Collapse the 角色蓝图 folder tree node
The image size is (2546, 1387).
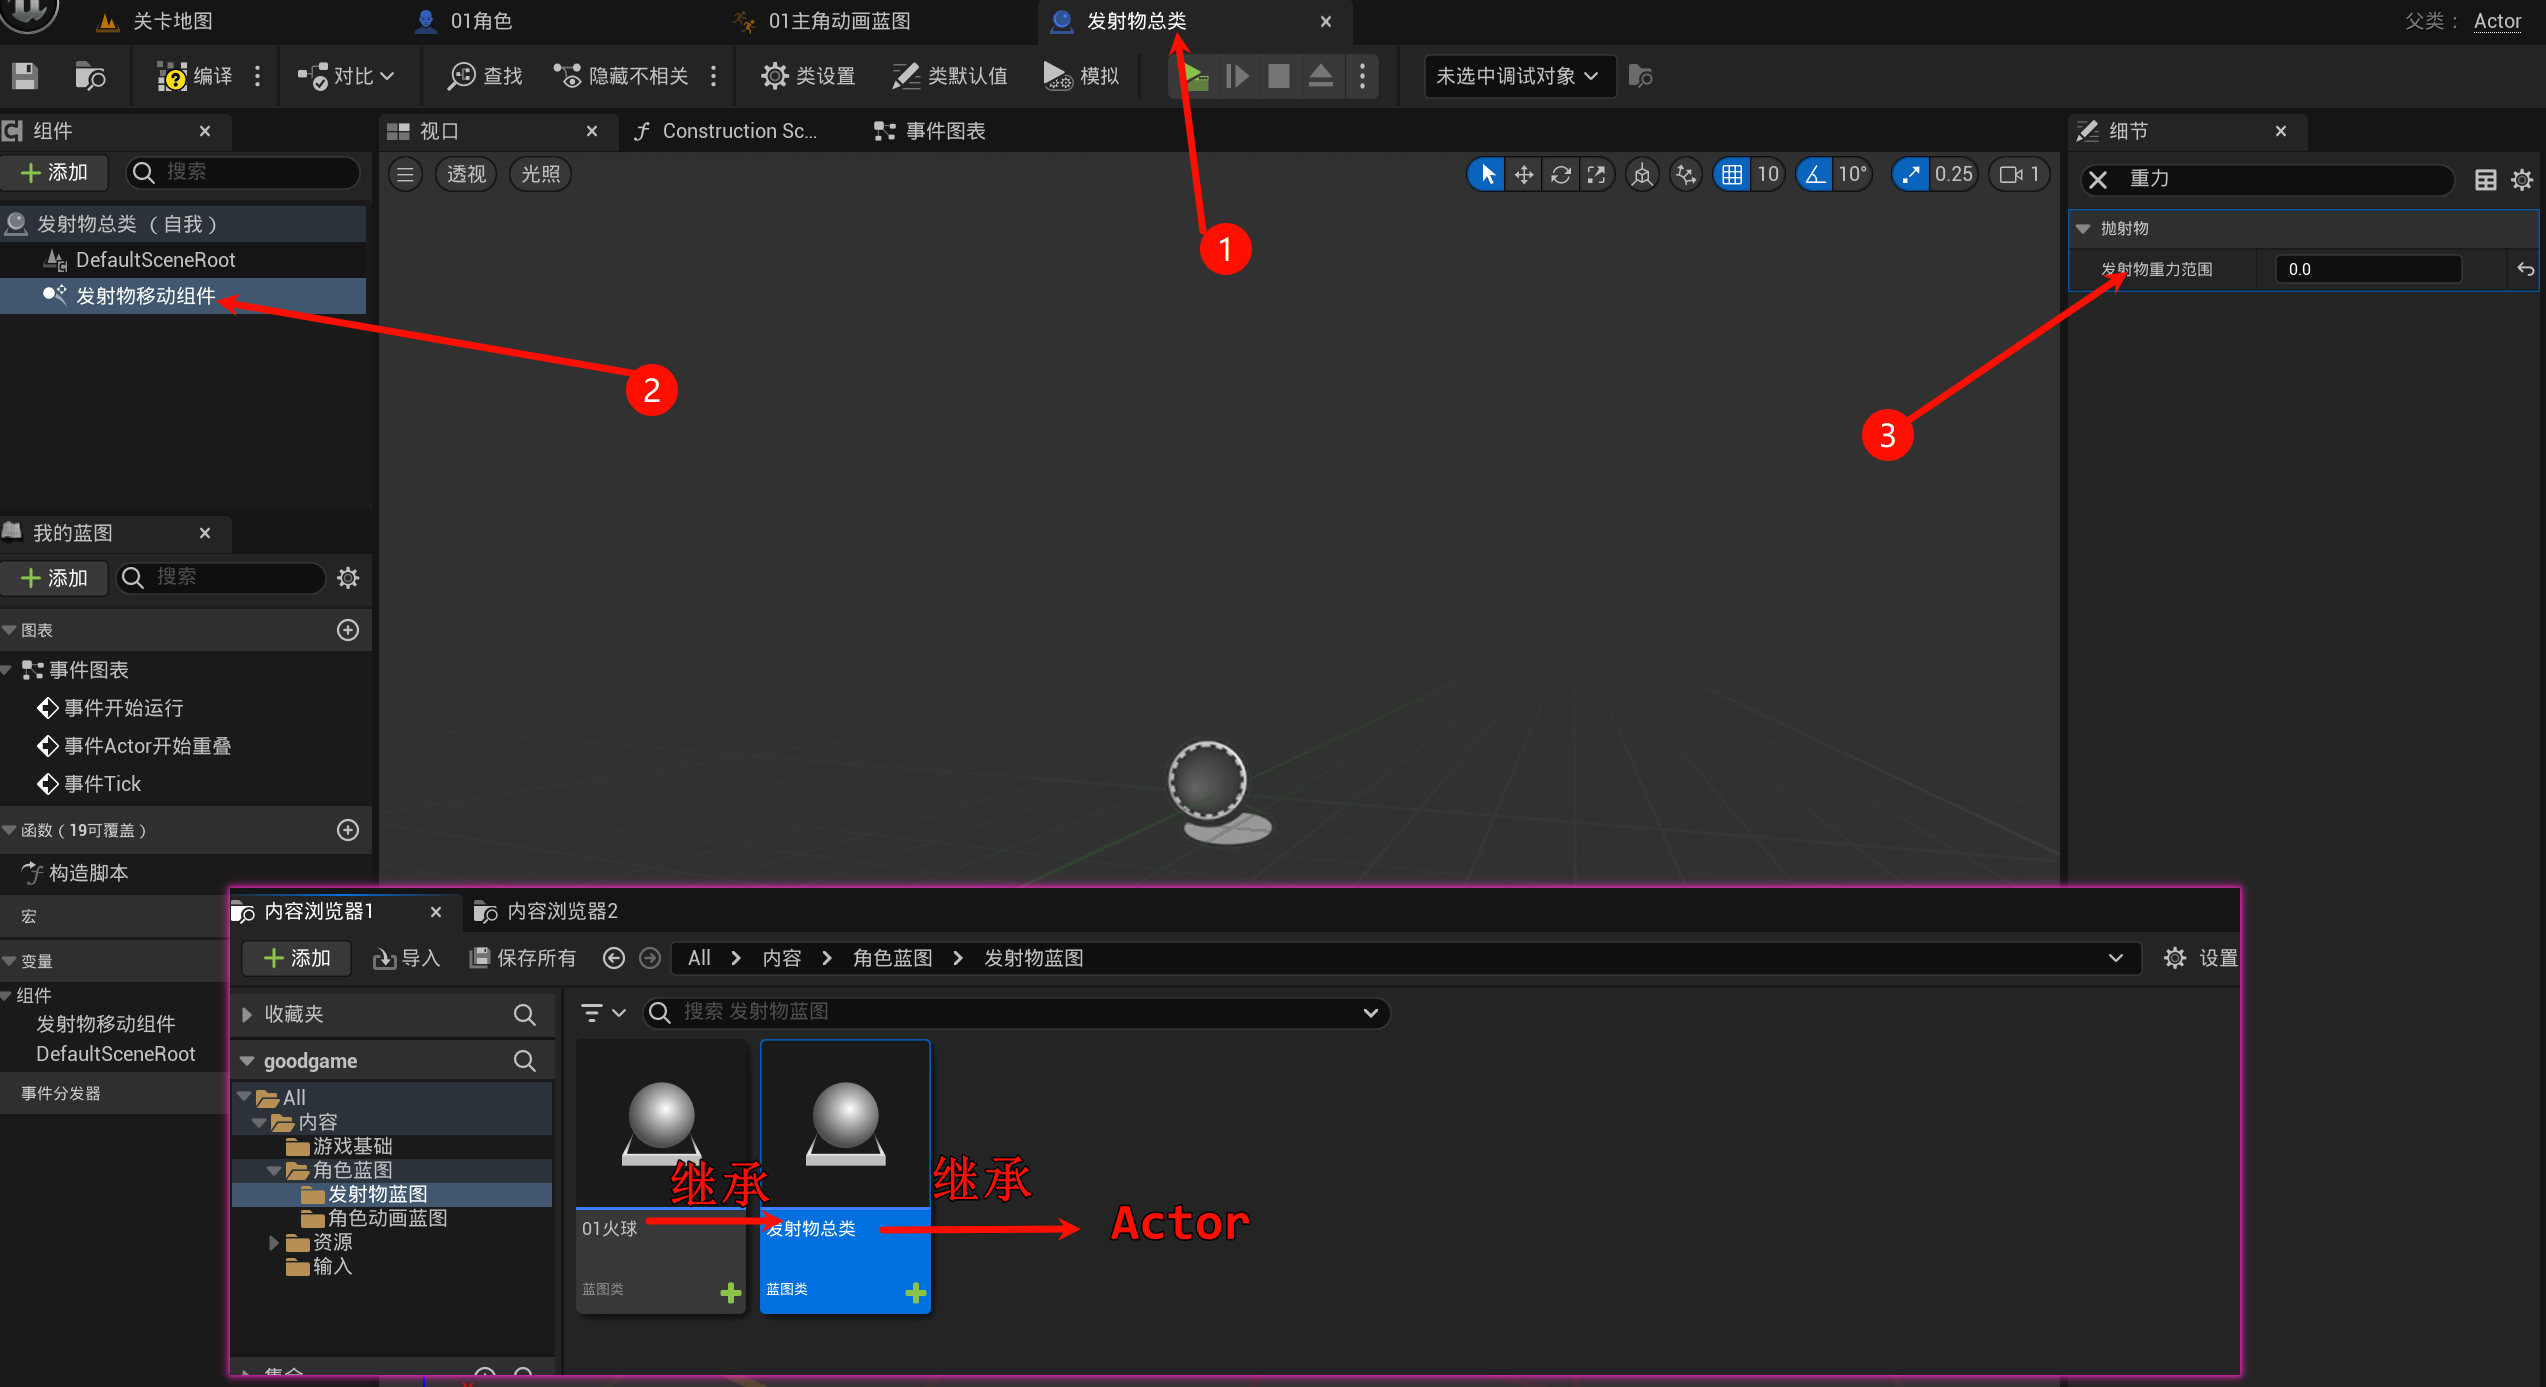pos(274,1170)
